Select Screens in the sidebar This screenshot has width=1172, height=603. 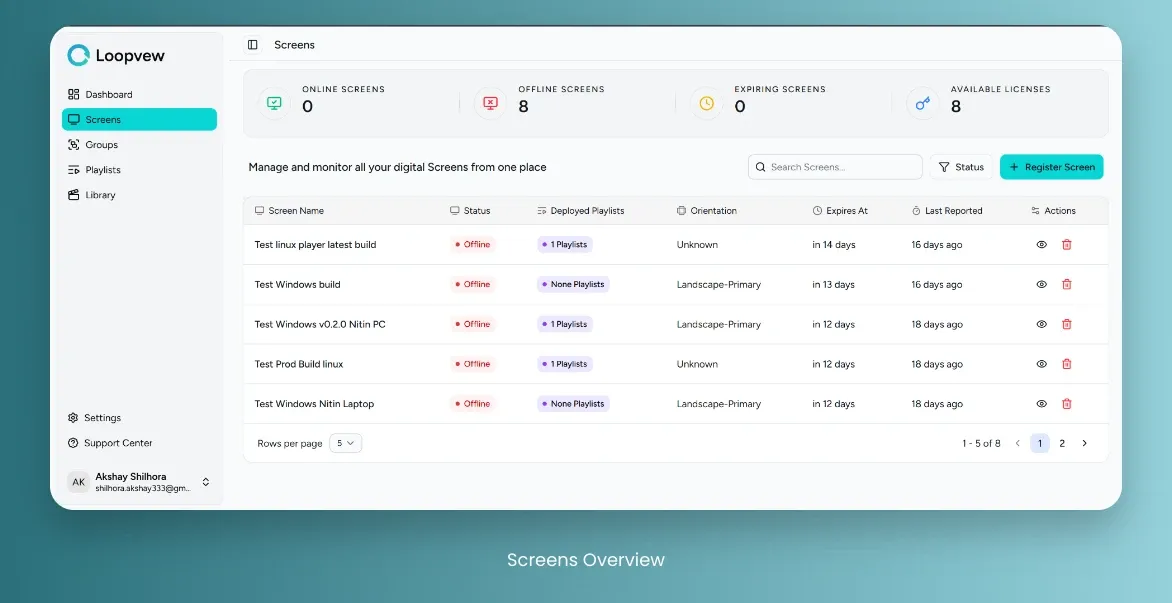[x=139, y=120]
